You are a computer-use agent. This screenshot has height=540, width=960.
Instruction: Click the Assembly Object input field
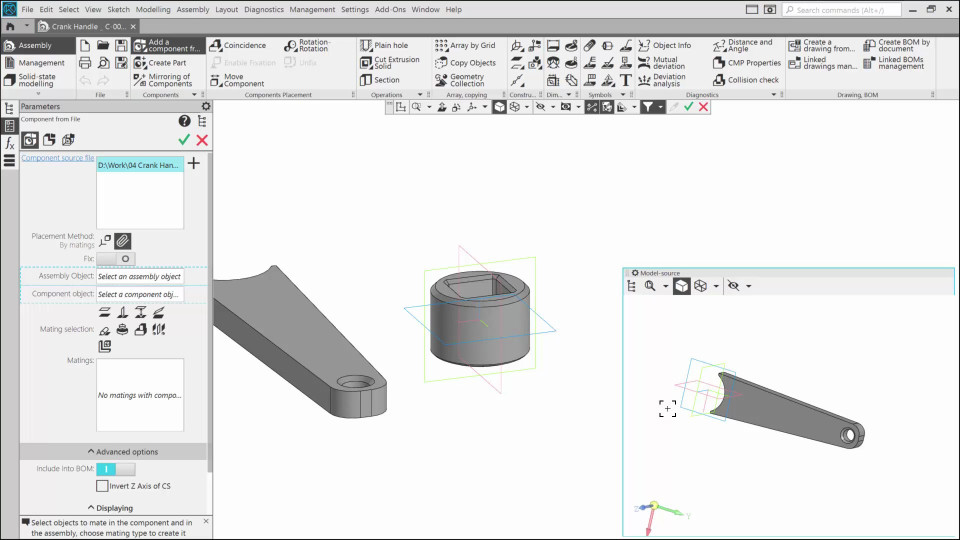click(140, 277)
